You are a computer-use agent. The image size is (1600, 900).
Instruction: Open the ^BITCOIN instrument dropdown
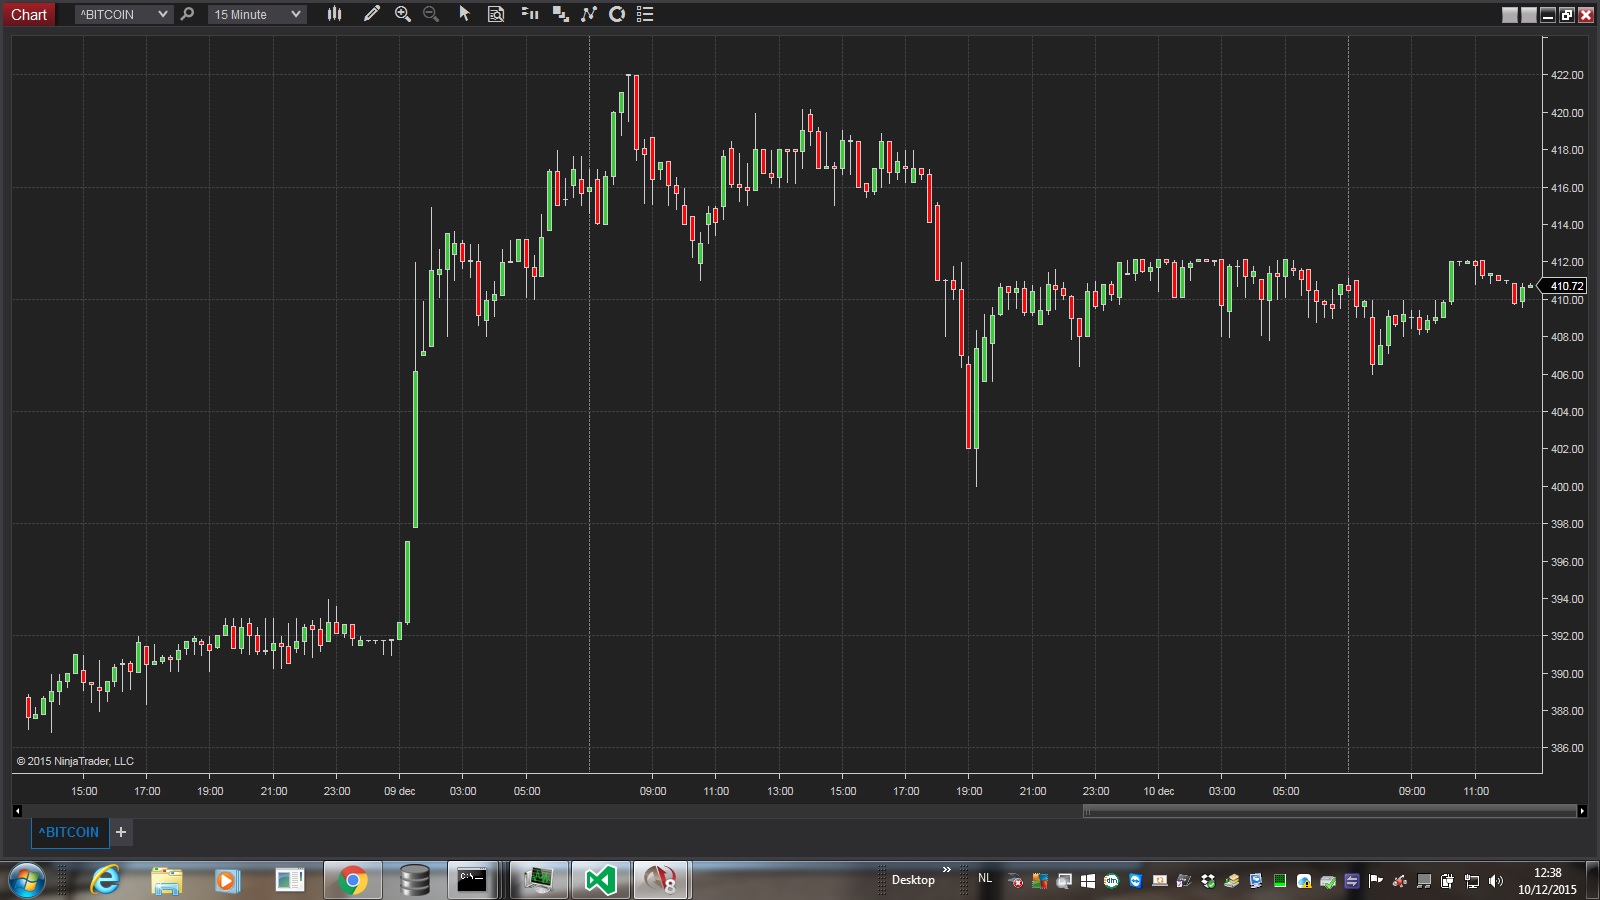point(124,14)
